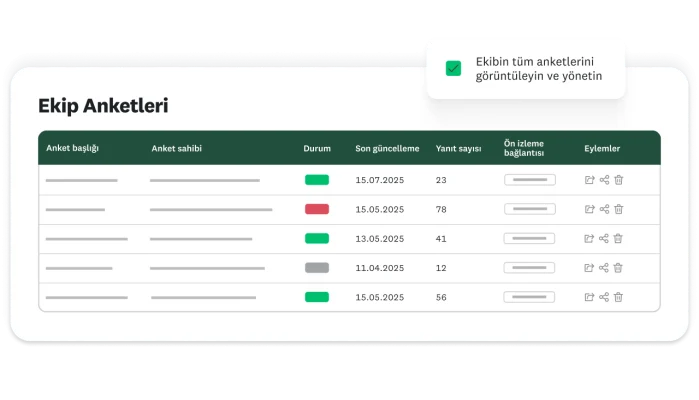Delete the survey updated 13.05.2025
Screen dimensions: 699x400
[x=618, y=239]
